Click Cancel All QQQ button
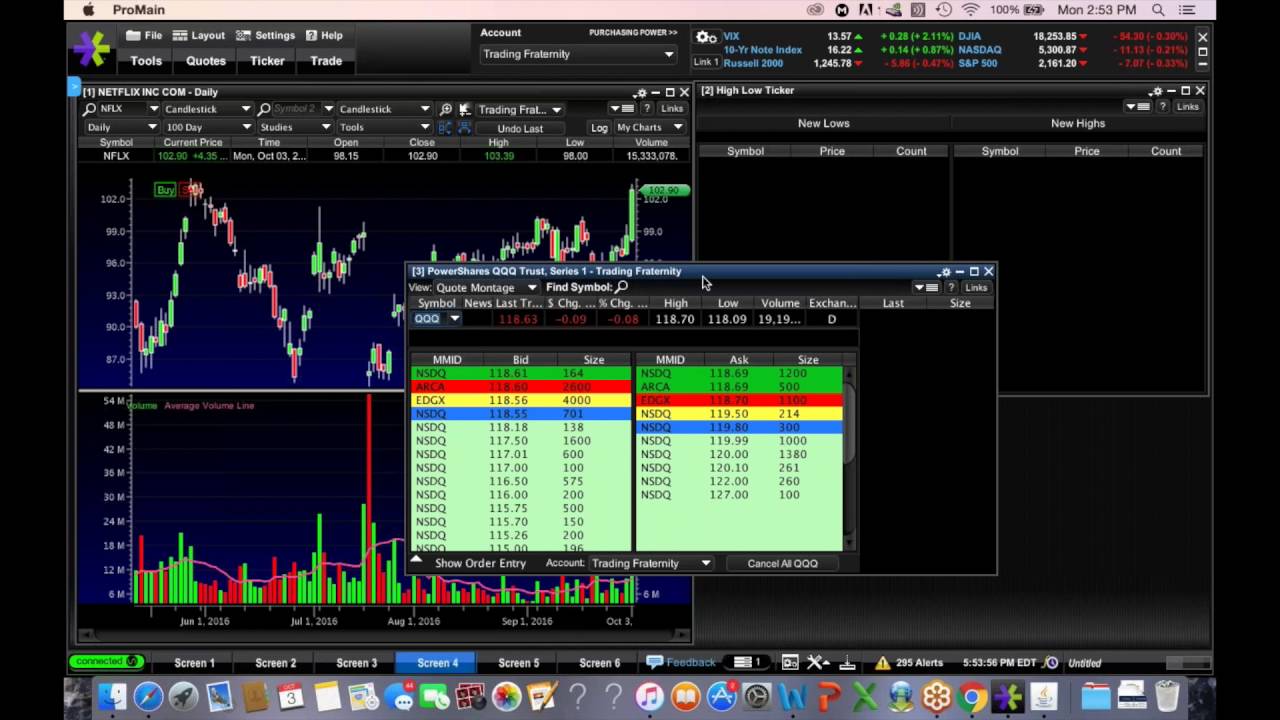This screenshot has height=720, width=1280. [782, 563]
